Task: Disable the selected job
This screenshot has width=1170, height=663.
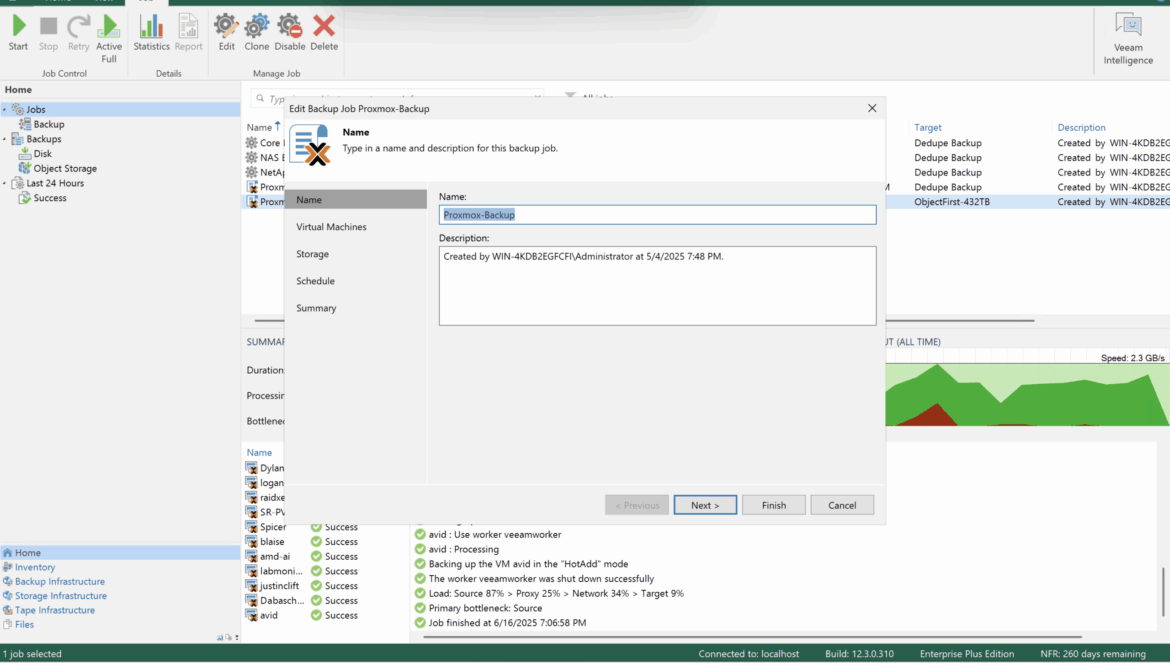Action: pos(290,33)
